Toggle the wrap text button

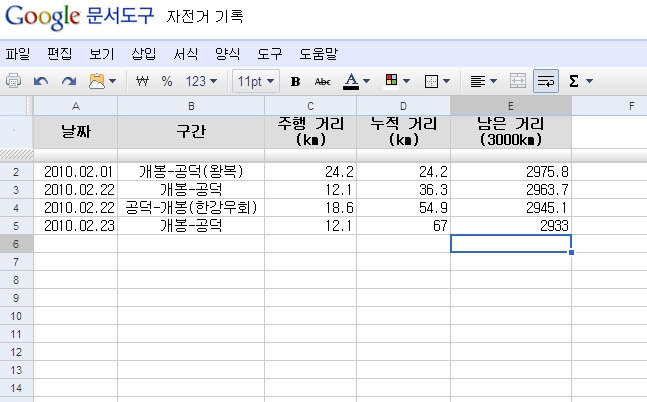click(x=546, y=81)
